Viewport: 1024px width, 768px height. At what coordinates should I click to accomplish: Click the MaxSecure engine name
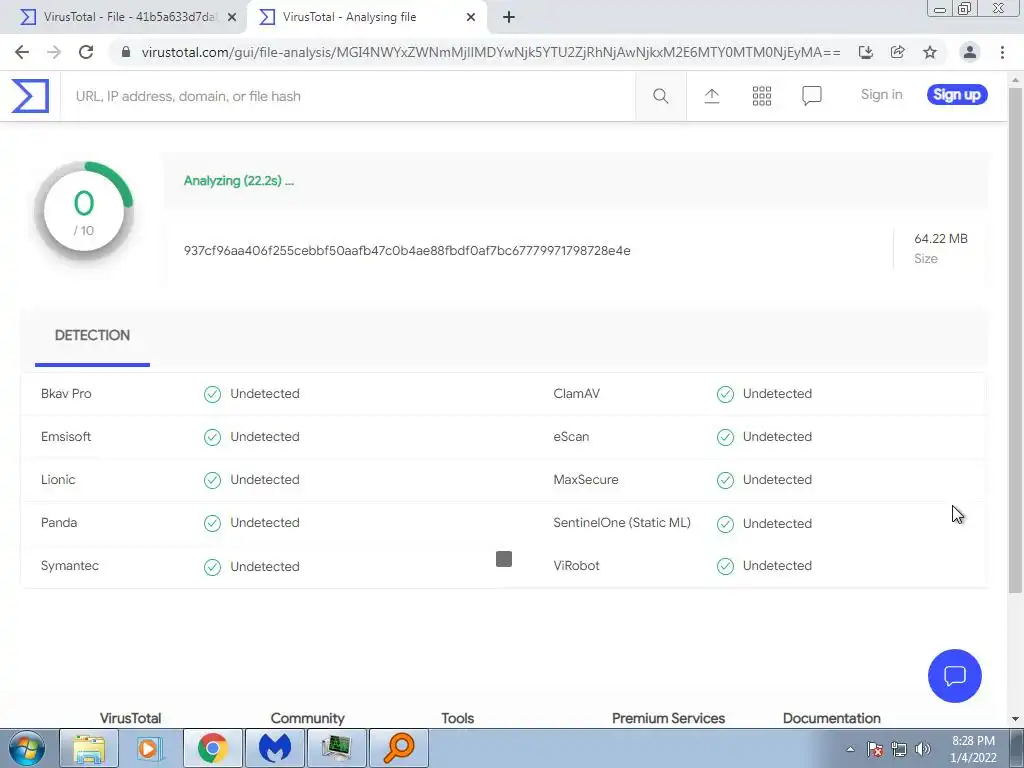pos(585,480)
